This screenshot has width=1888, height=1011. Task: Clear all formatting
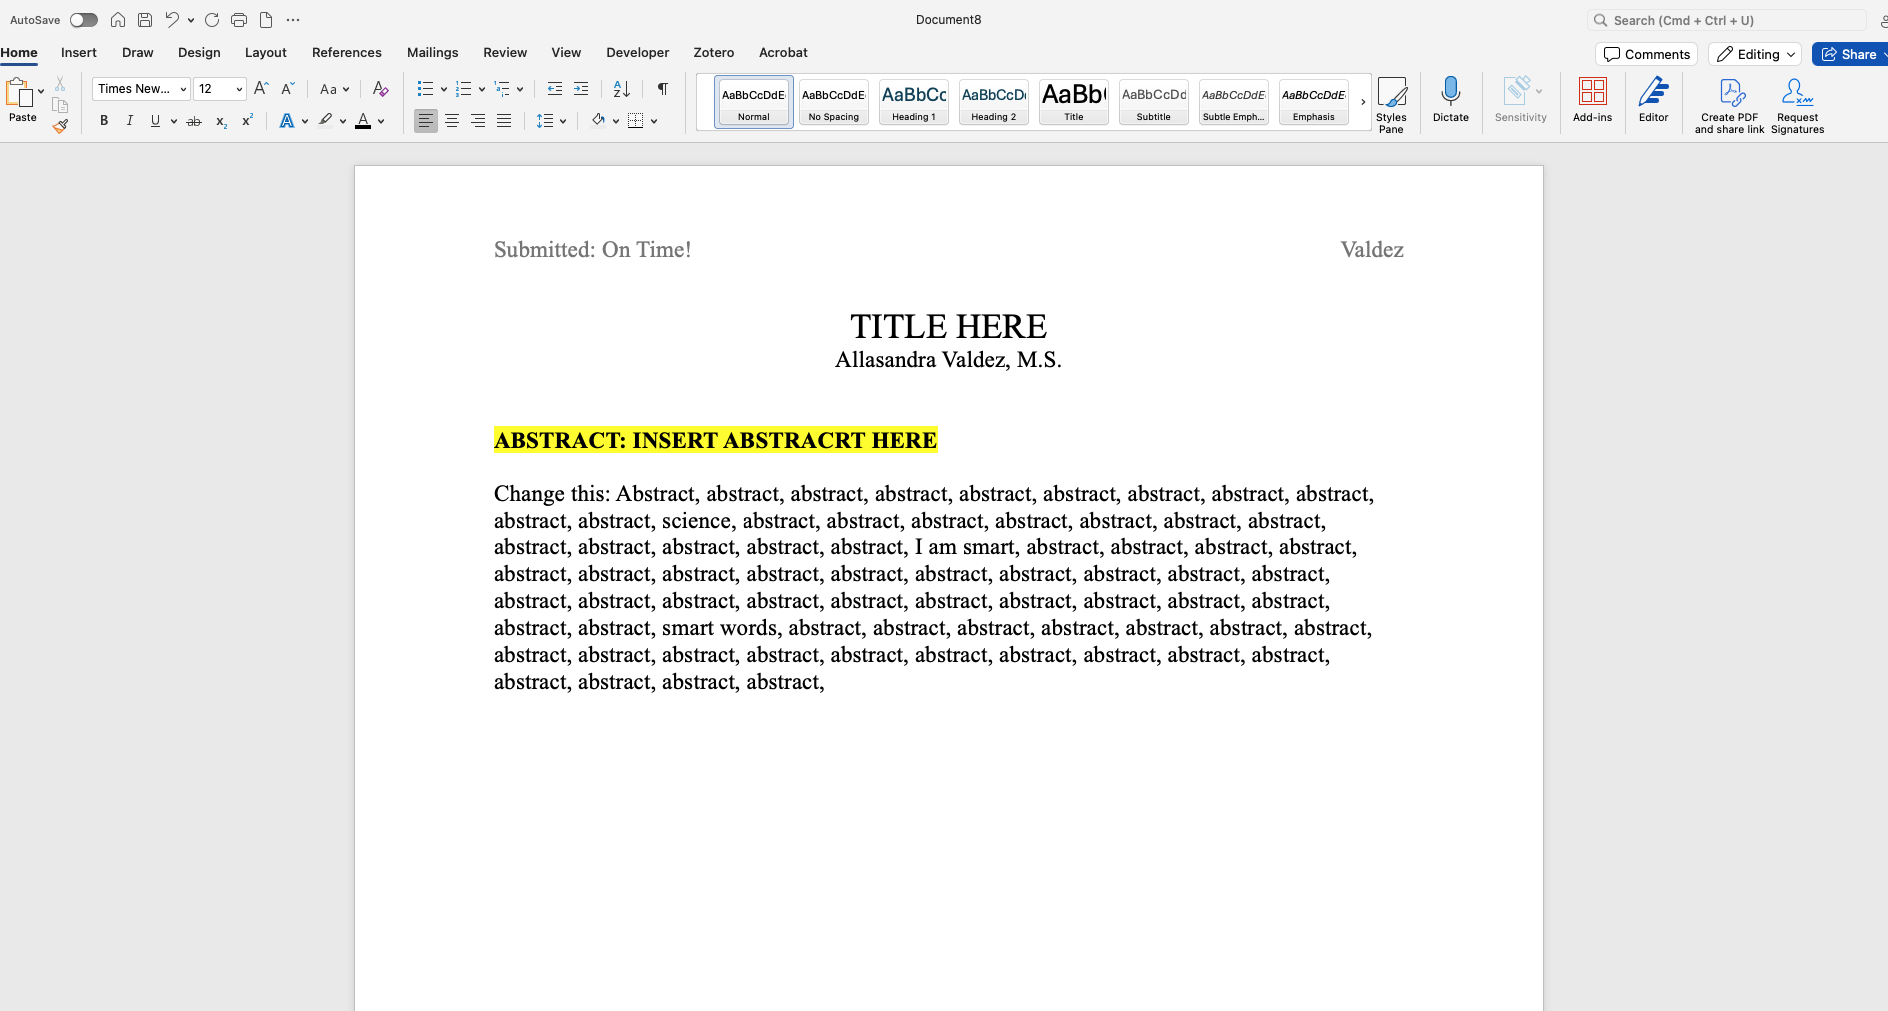tap(380, 89)
